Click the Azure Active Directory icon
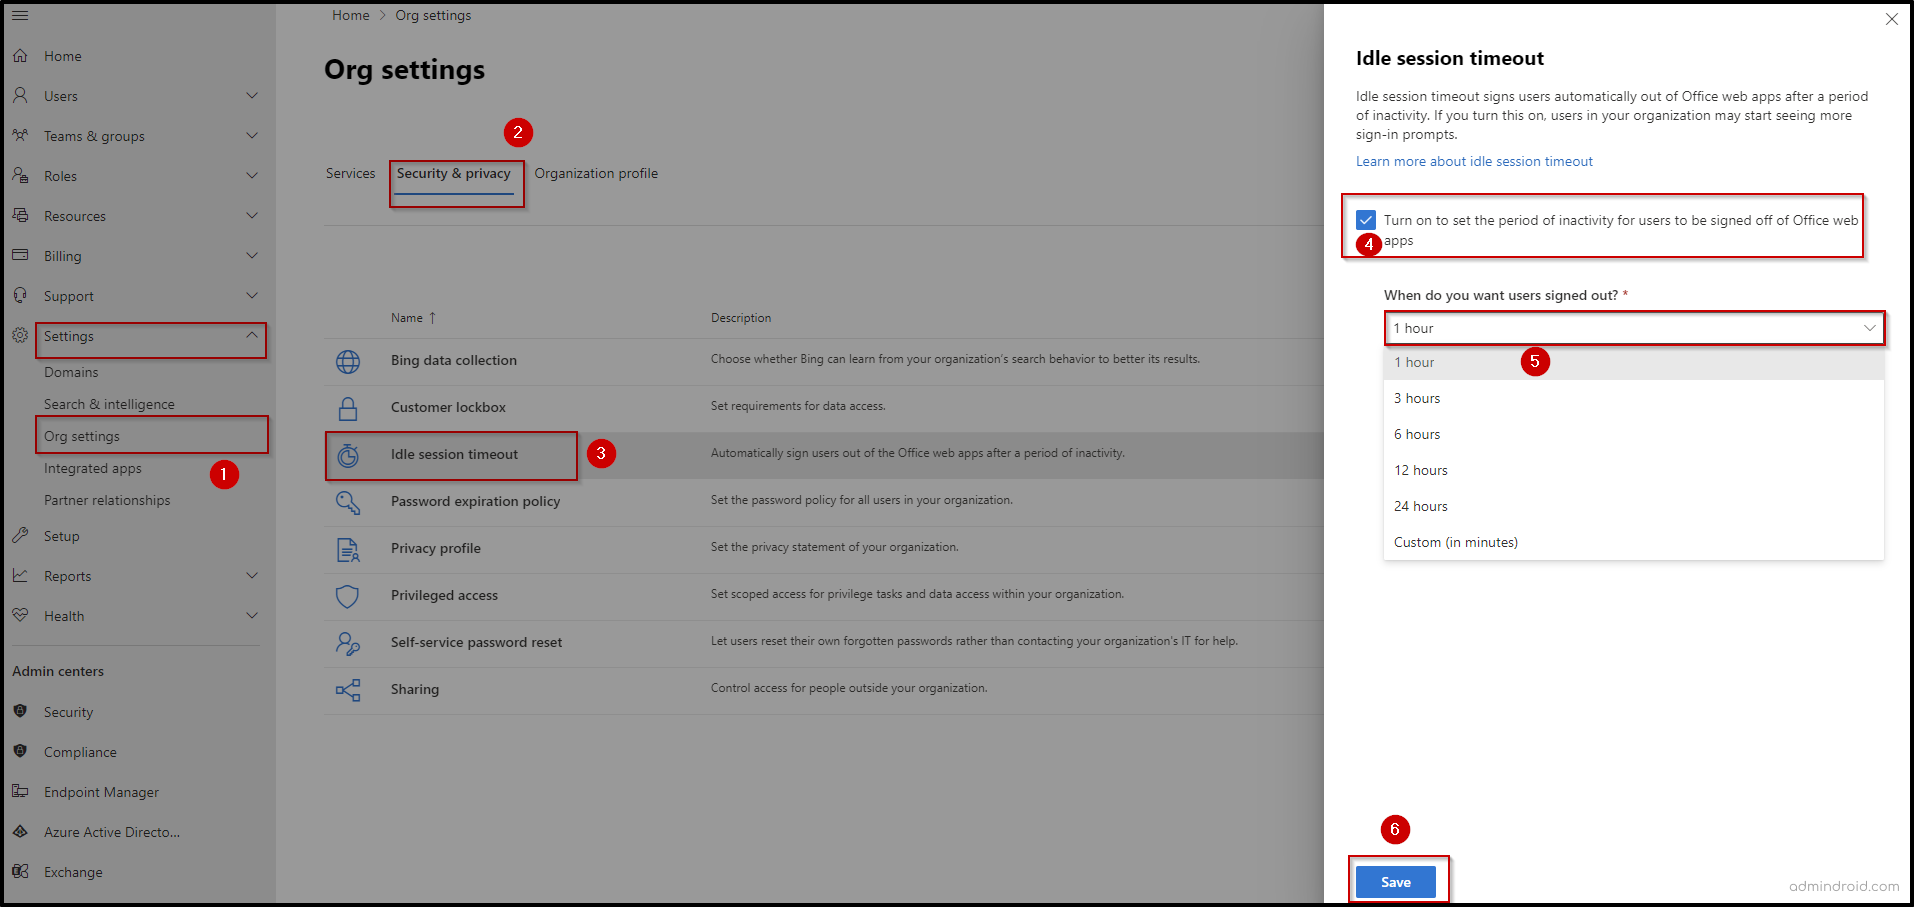Screen dimensions: 1914x907 point(20,831)
